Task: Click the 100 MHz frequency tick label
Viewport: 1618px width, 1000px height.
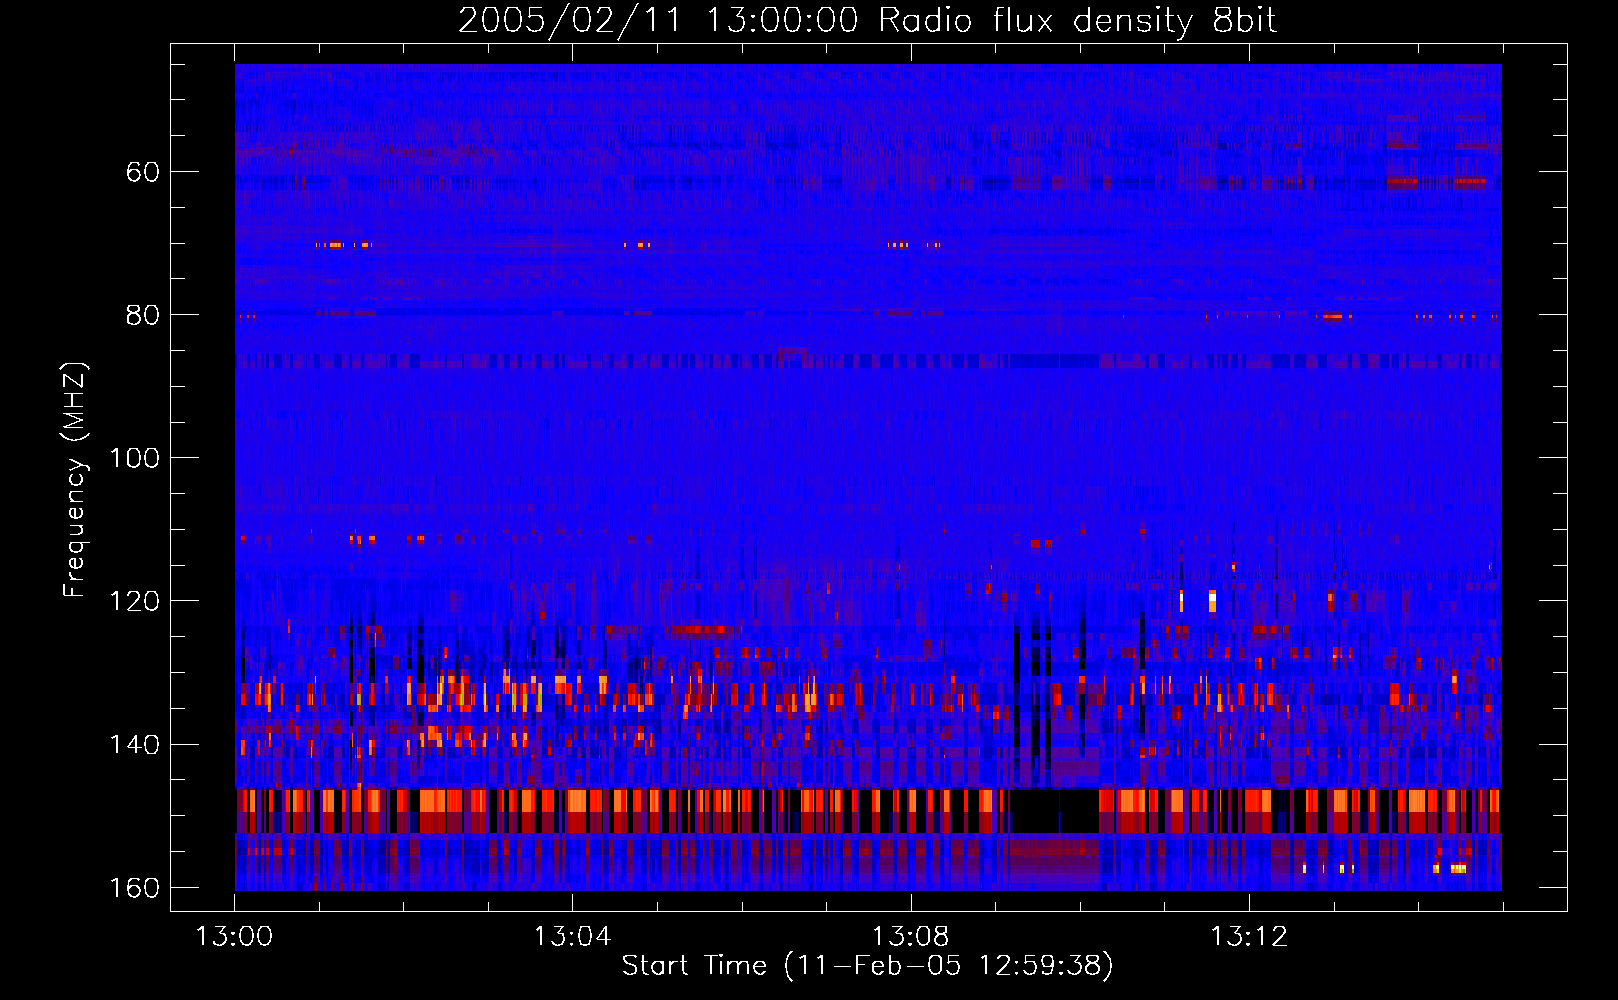Action: tap(134, 458)
